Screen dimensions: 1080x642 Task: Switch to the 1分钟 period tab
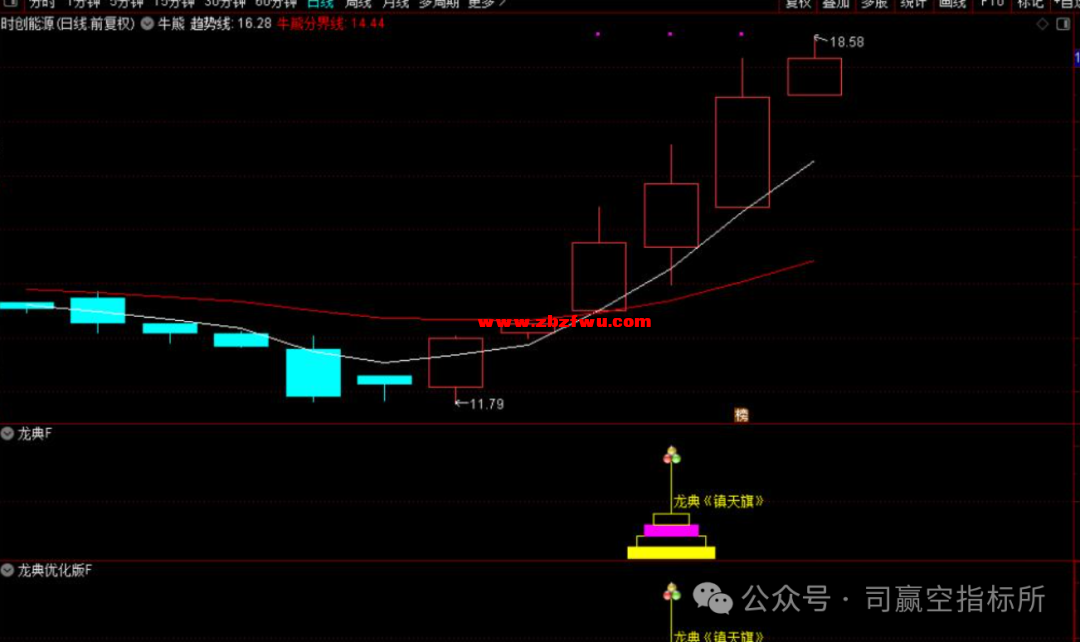click(x=83, y=3)
